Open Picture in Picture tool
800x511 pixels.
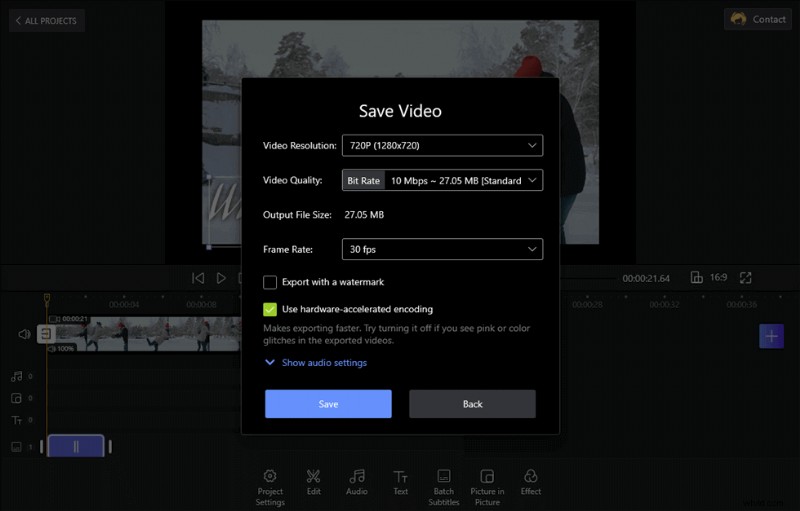[487, 488]
